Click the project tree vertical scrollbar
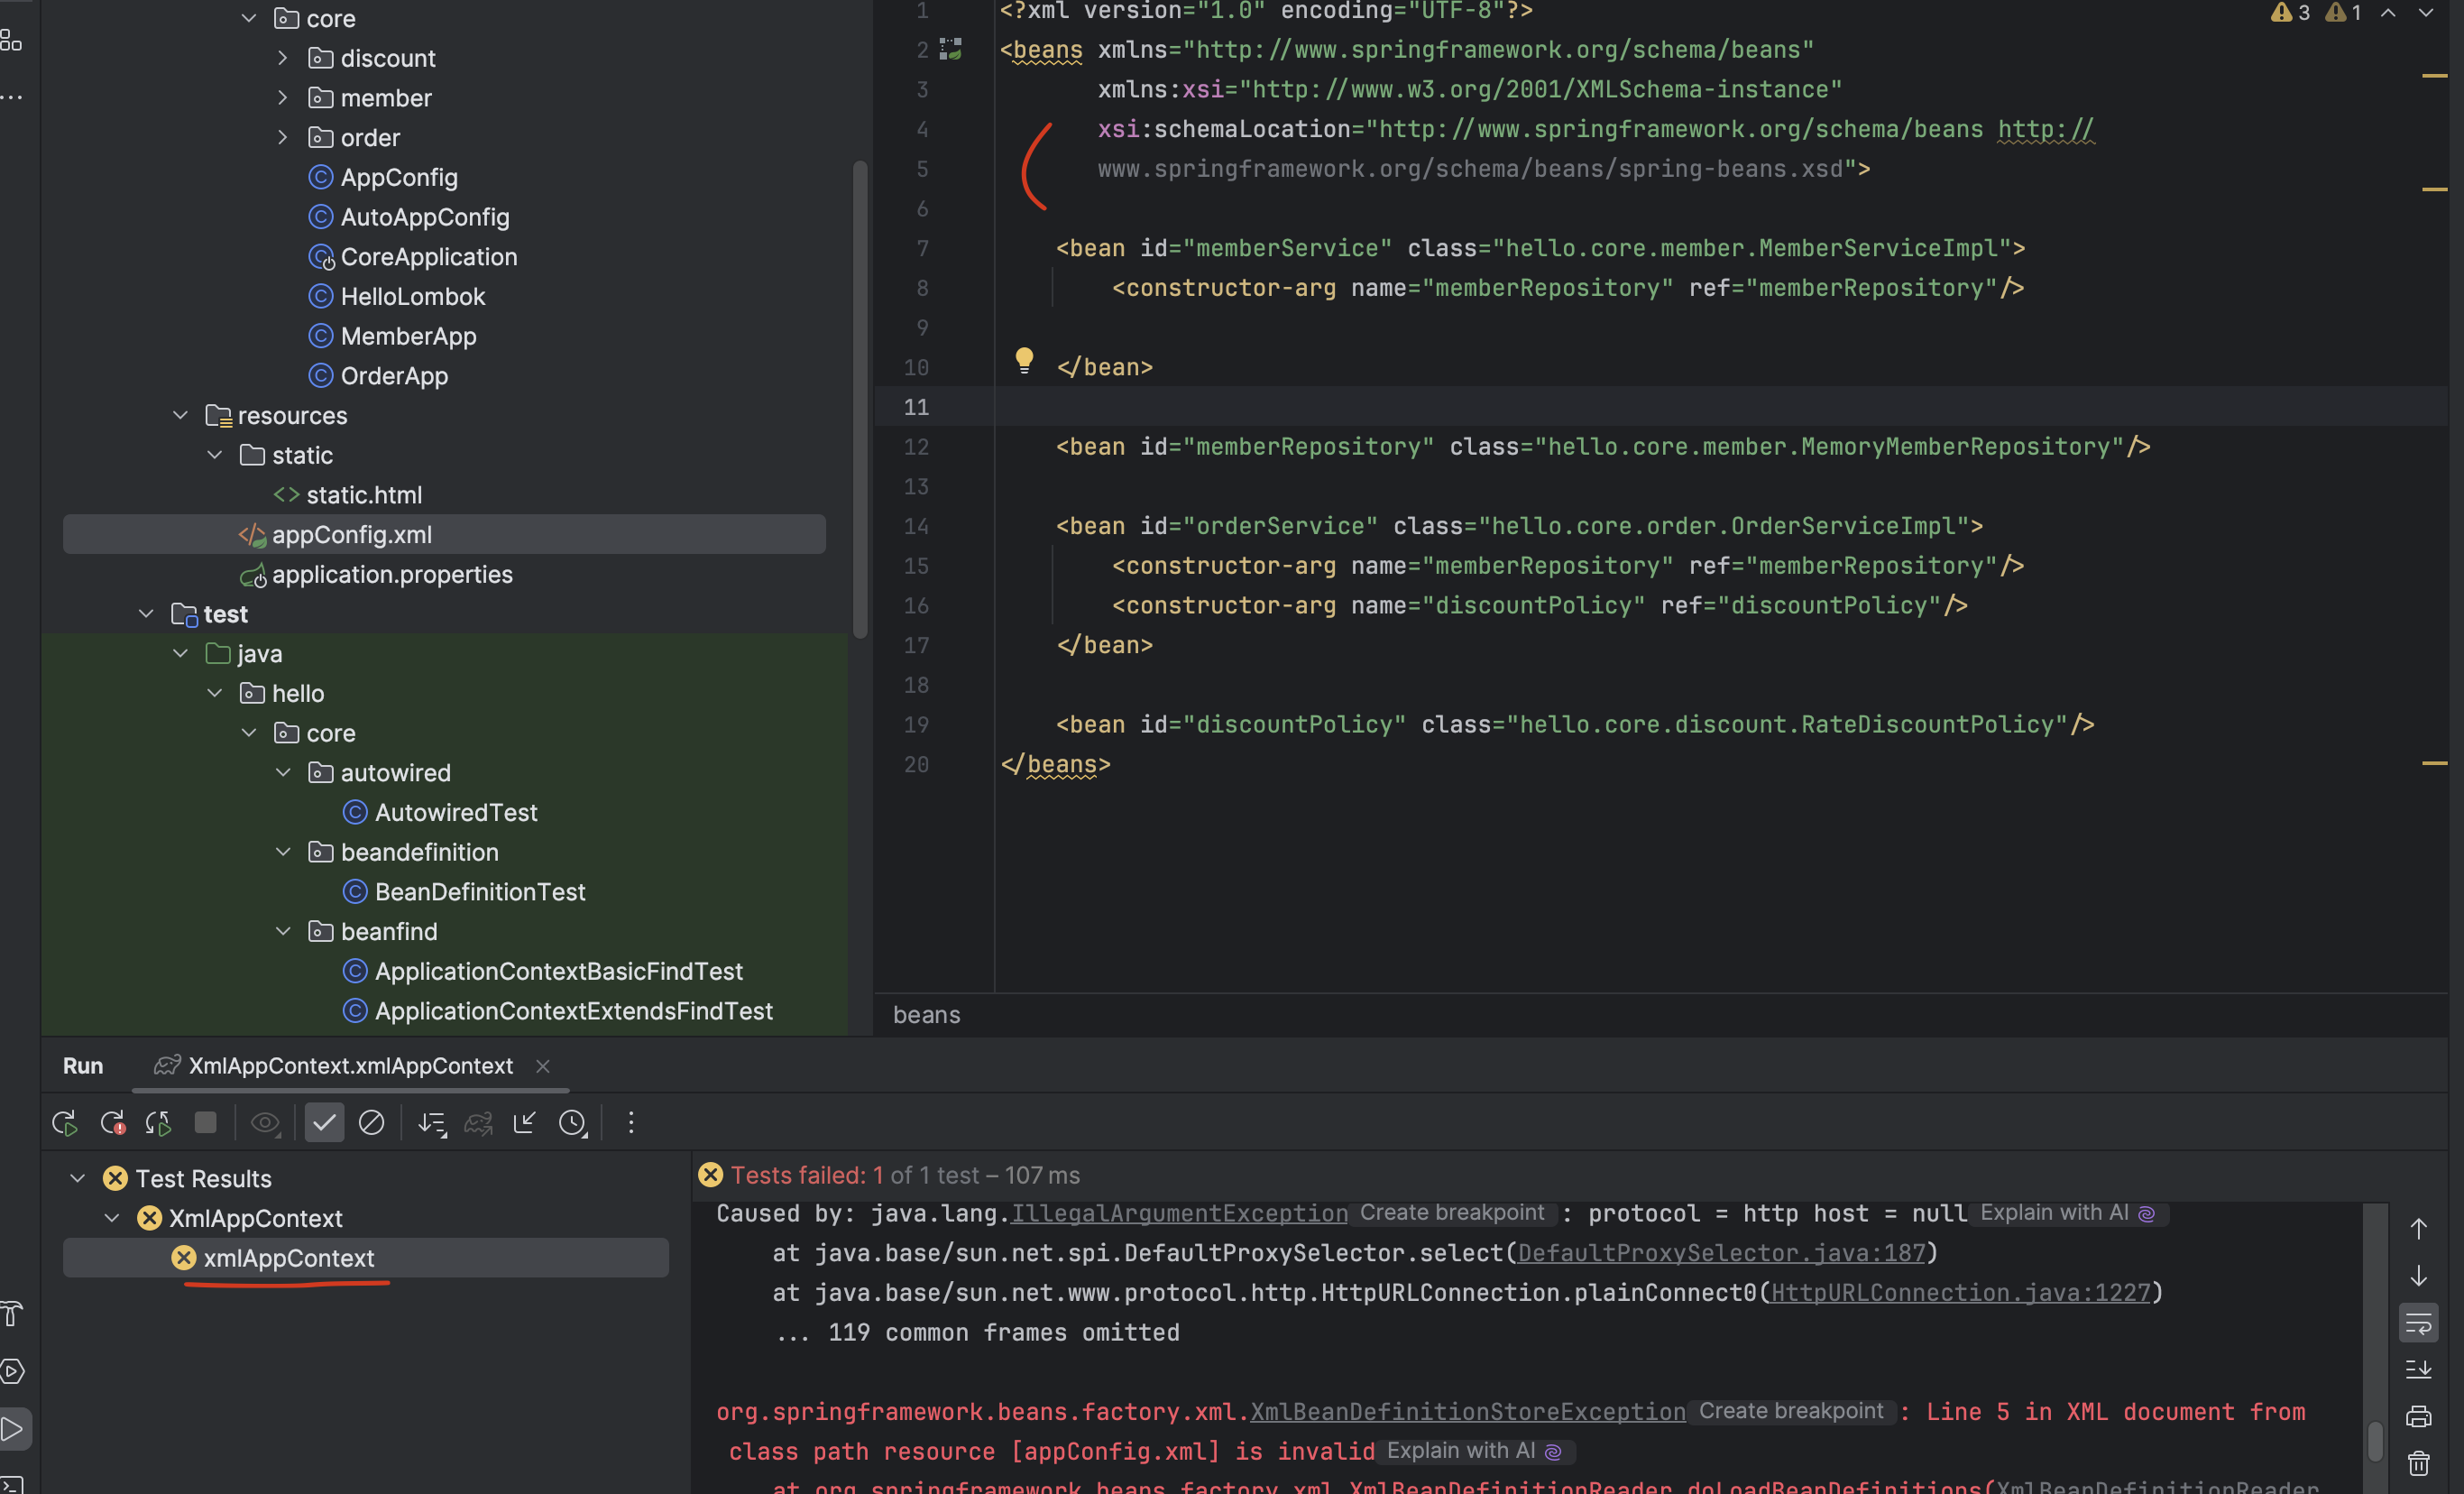The image size is (2464, 1494). tap(860, 400)
